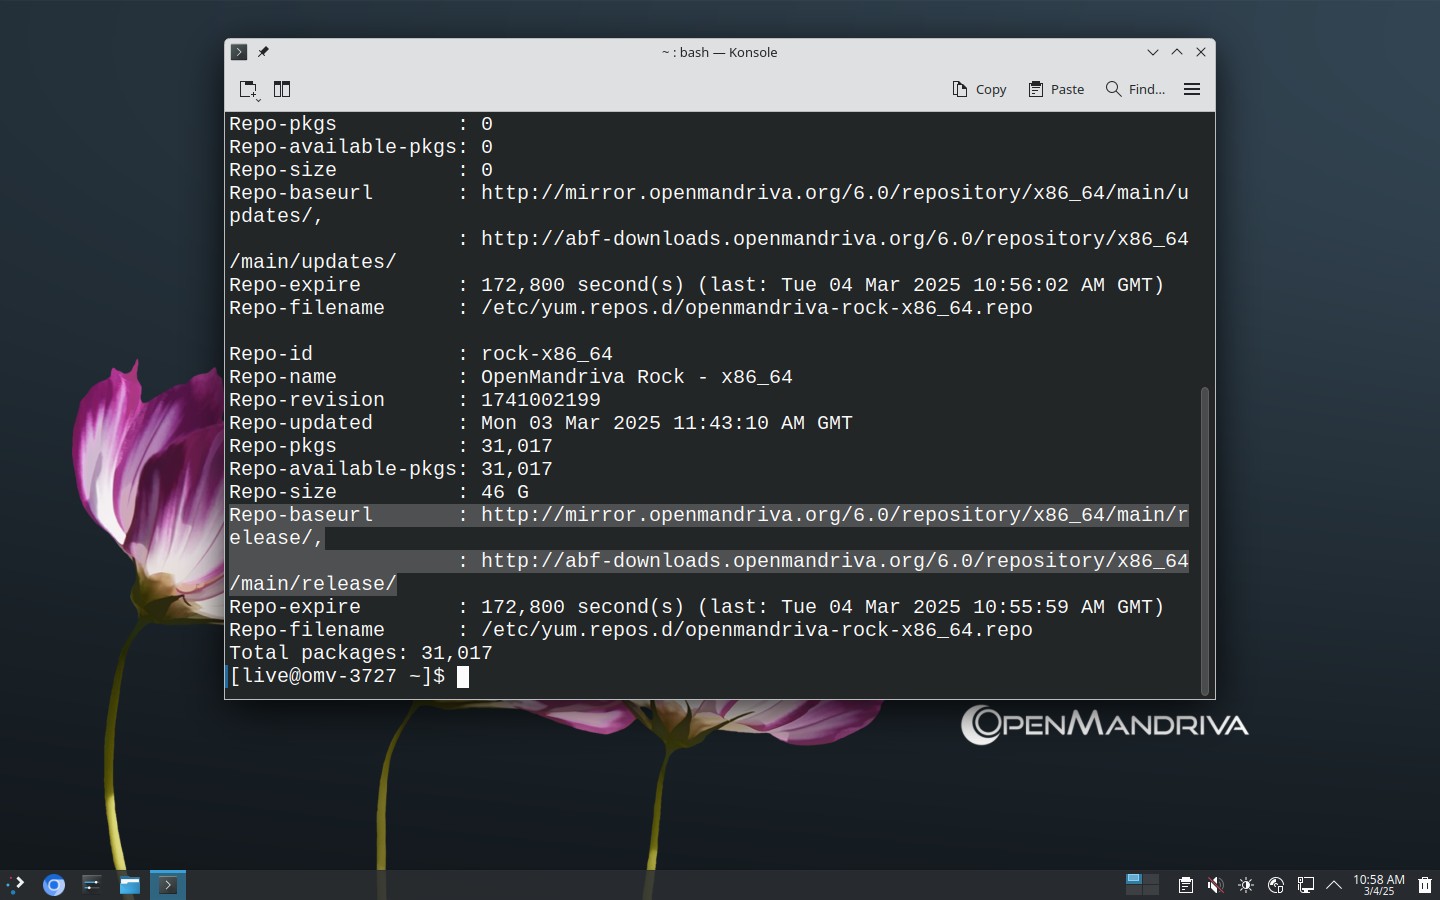The height and width of the screenshot is (900, 1440).
Task: Open the Find search tool
Action: [1135, 89]
